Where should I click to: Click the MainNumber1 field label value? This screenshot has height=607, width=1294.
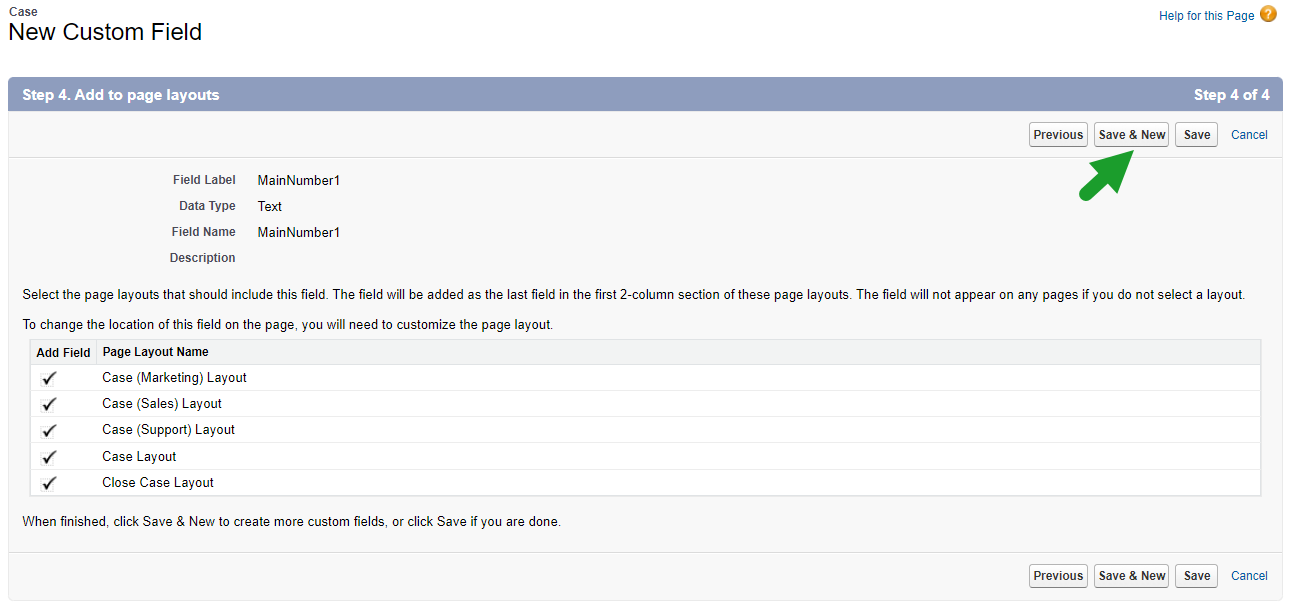pos(298,181)
